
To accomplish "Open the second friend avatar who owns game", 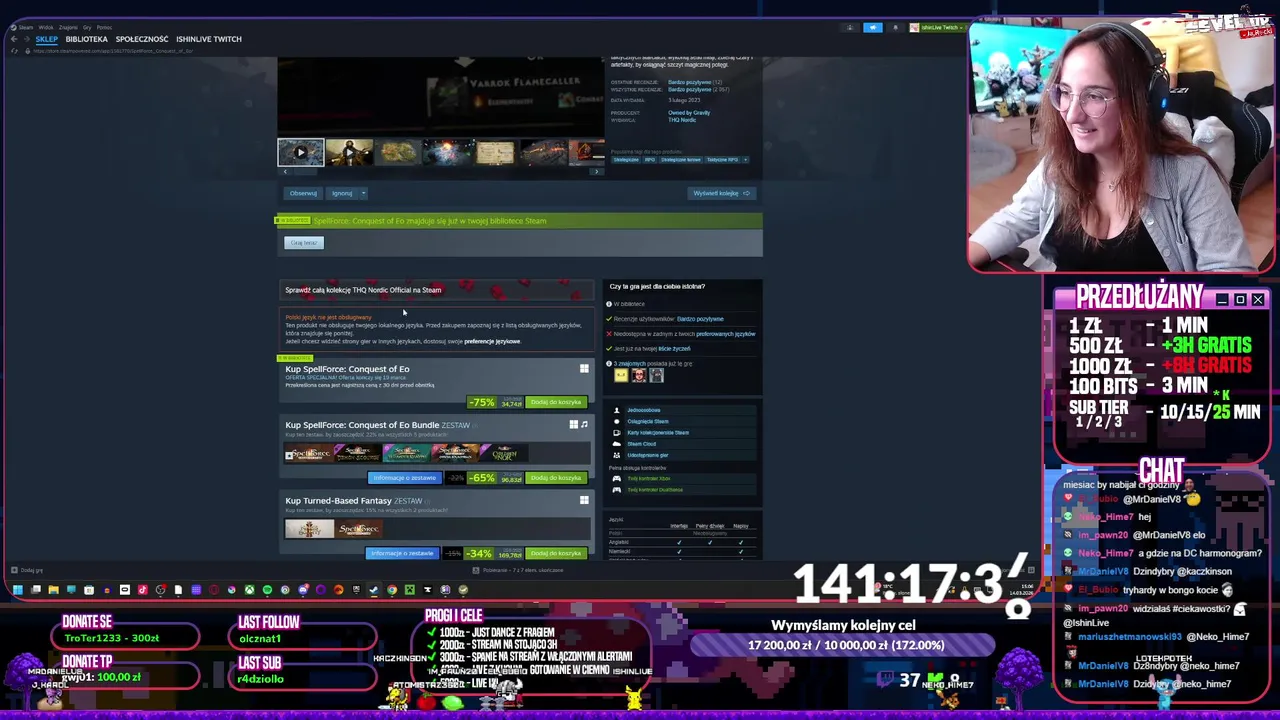I will (x=639, y=375).
